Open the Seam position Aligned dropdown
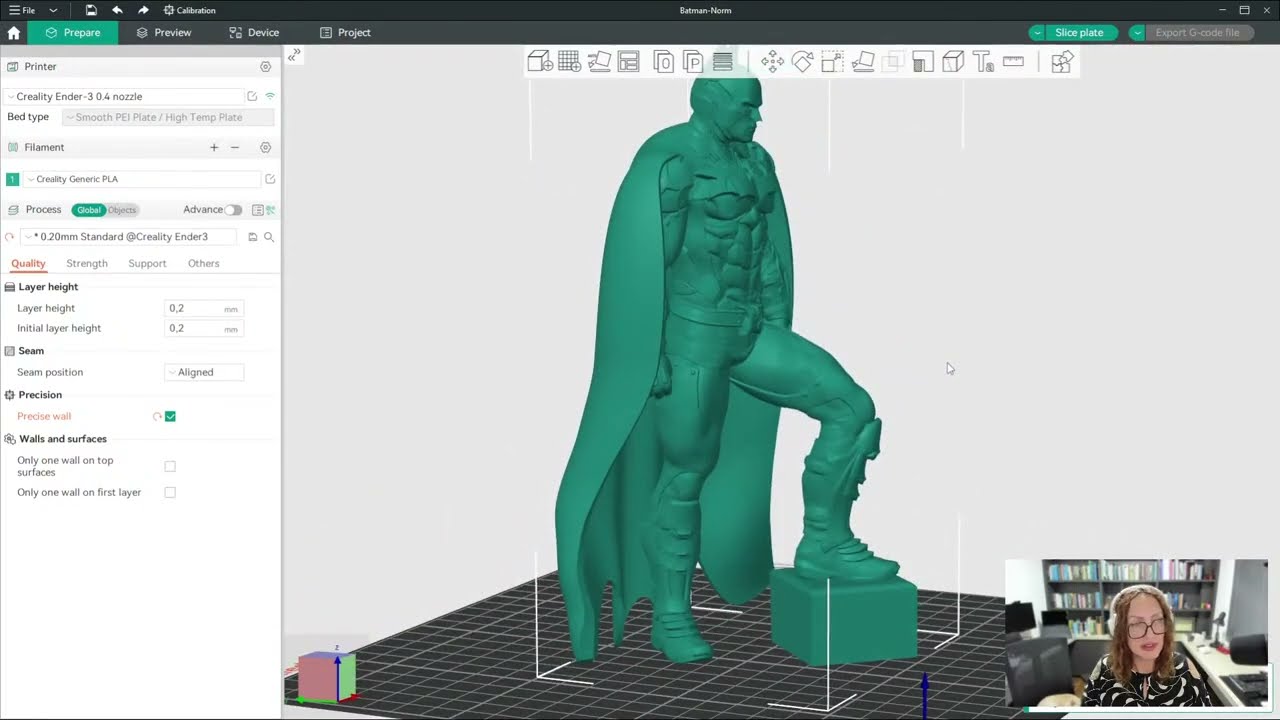The height and width of the screenshot is (720, 1280). pos(203,372)
